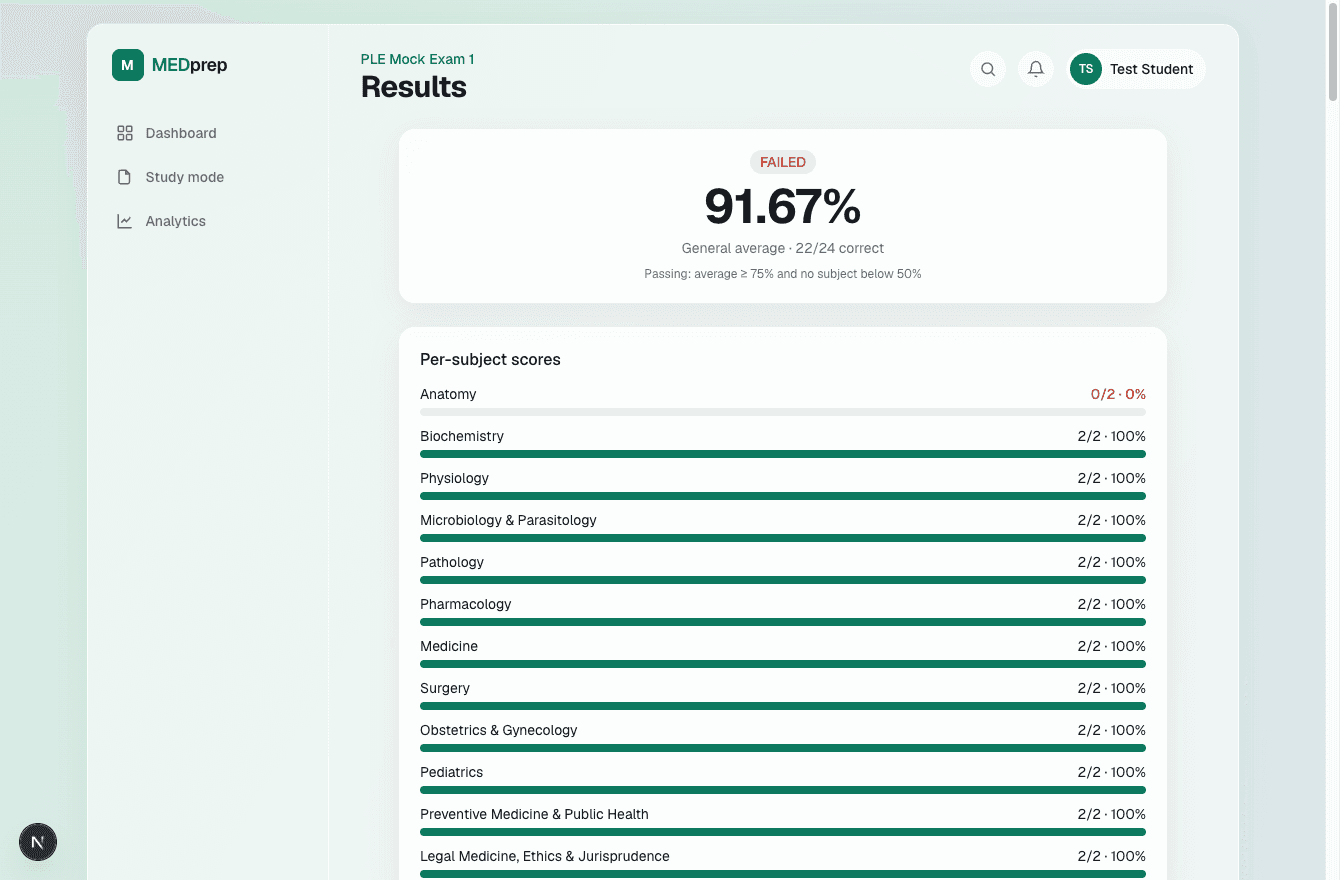Click the FAILED status badge
This screenshot has height=880, width=1340.
783,162
